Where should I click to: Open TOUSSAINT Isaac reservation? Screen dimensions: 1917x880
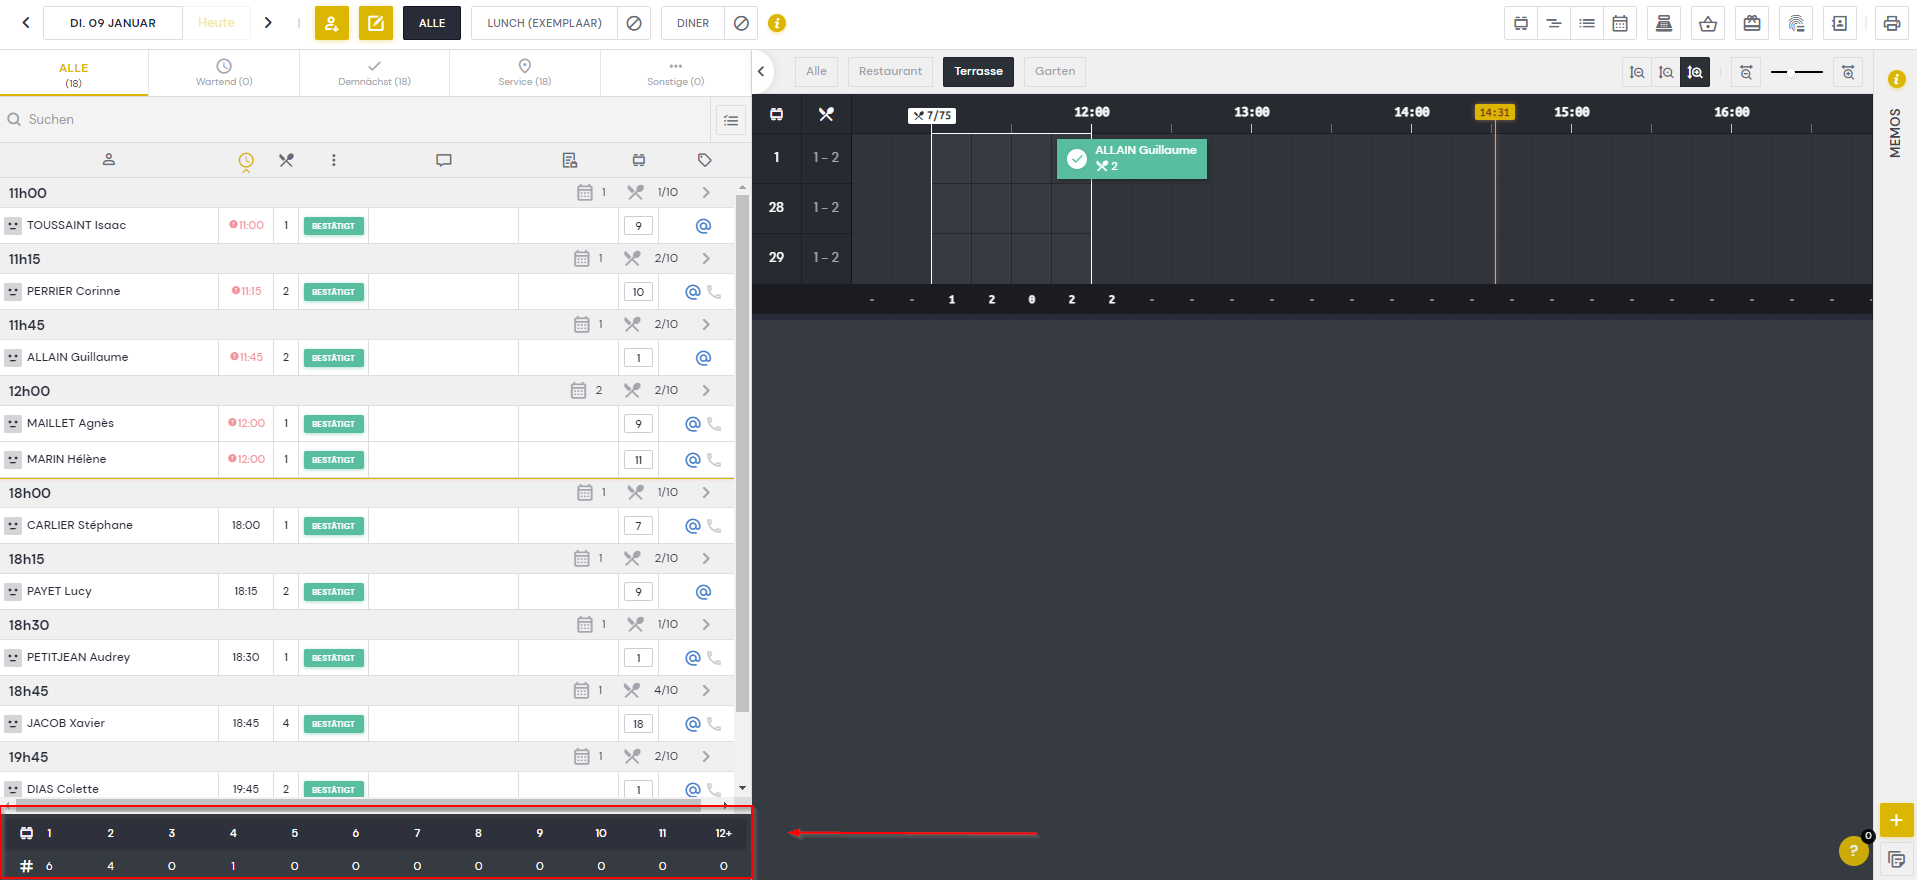pyautogui.click(x=76, y=225)
